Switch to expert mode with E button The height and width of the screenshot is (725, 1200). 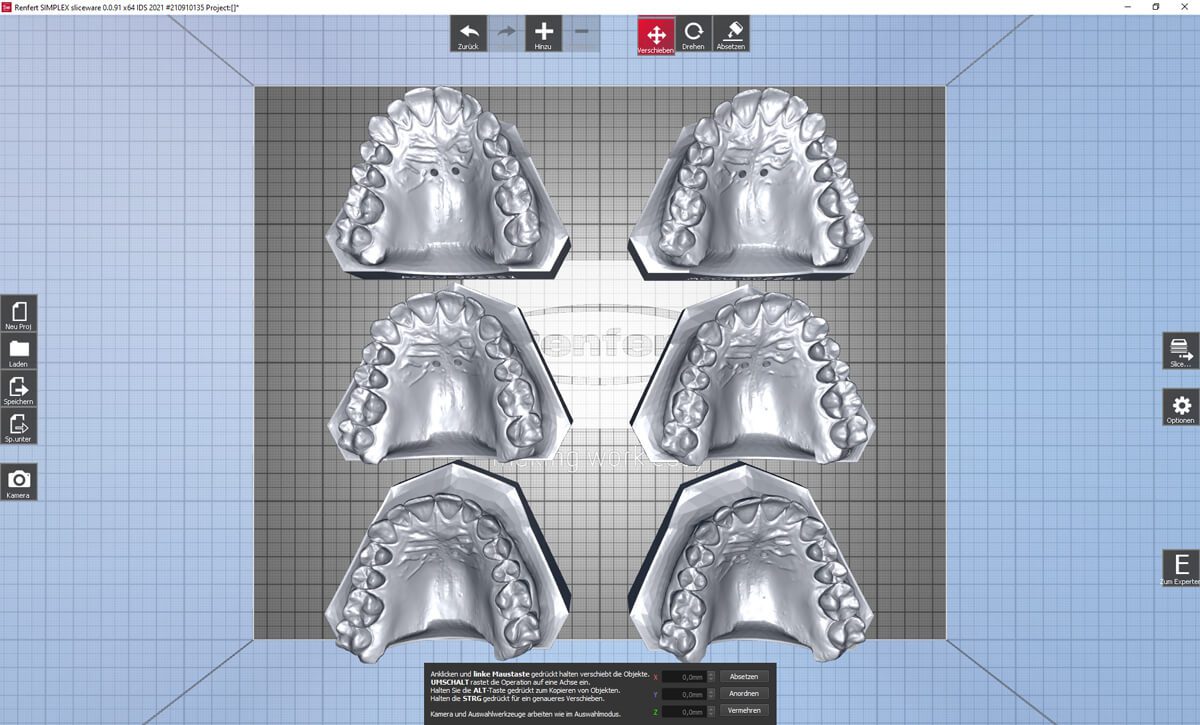pyautogui.click(x=1181, y=568)
